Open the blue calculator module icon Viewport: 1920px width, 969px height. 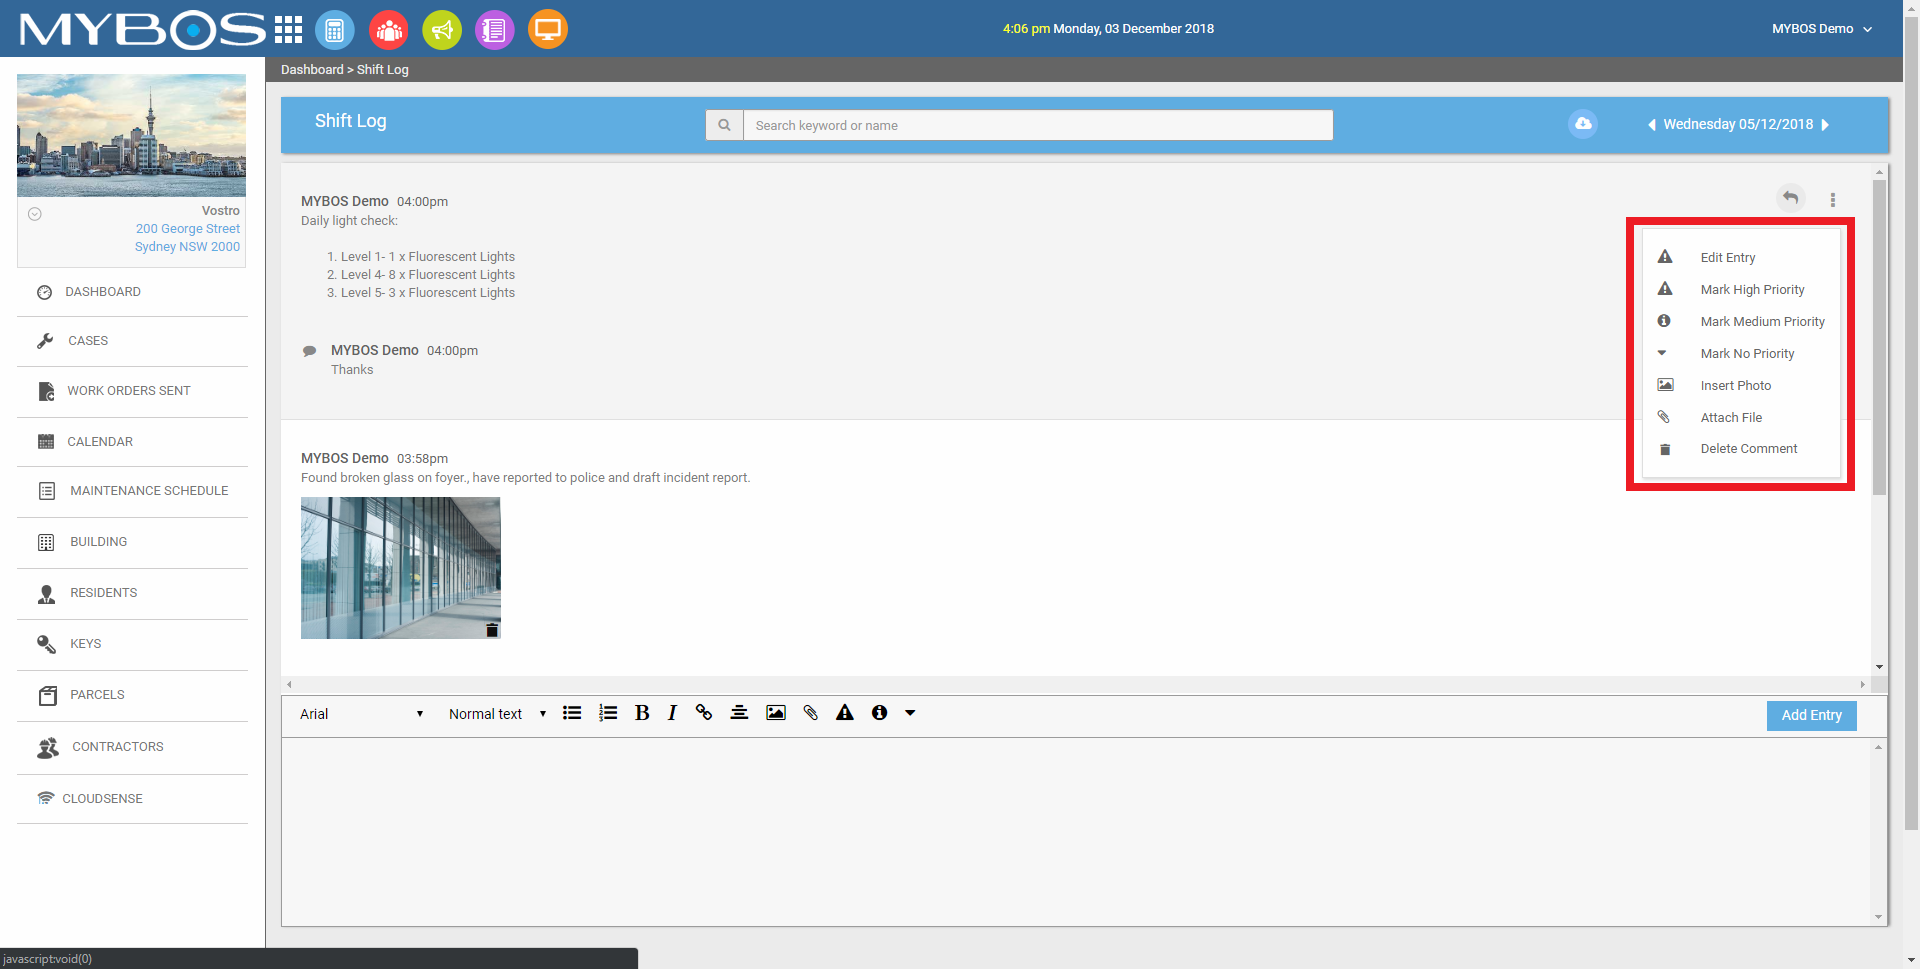coord(335,30)
